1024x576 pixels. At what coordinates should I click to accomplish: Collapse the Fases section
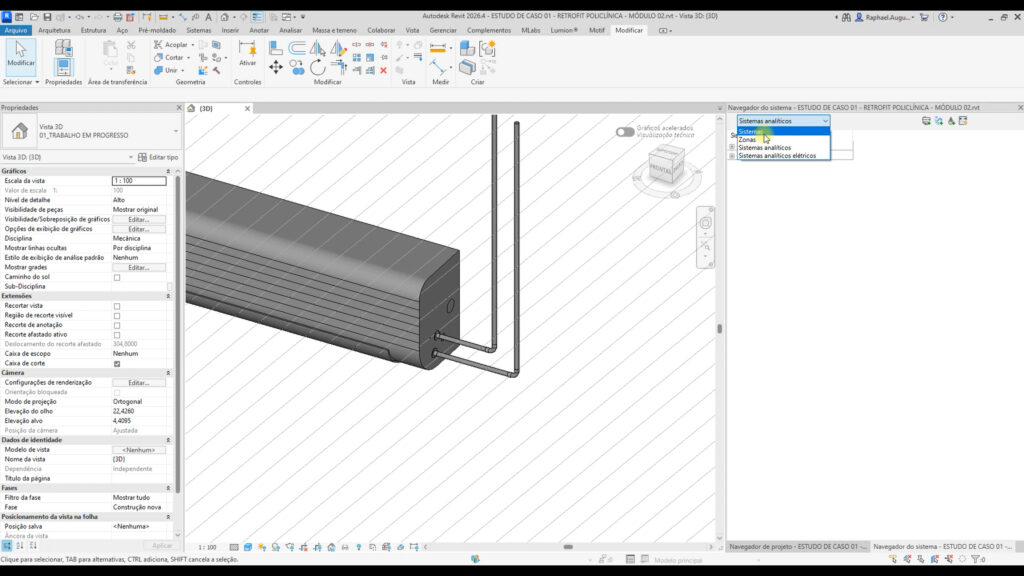(168, 488)
